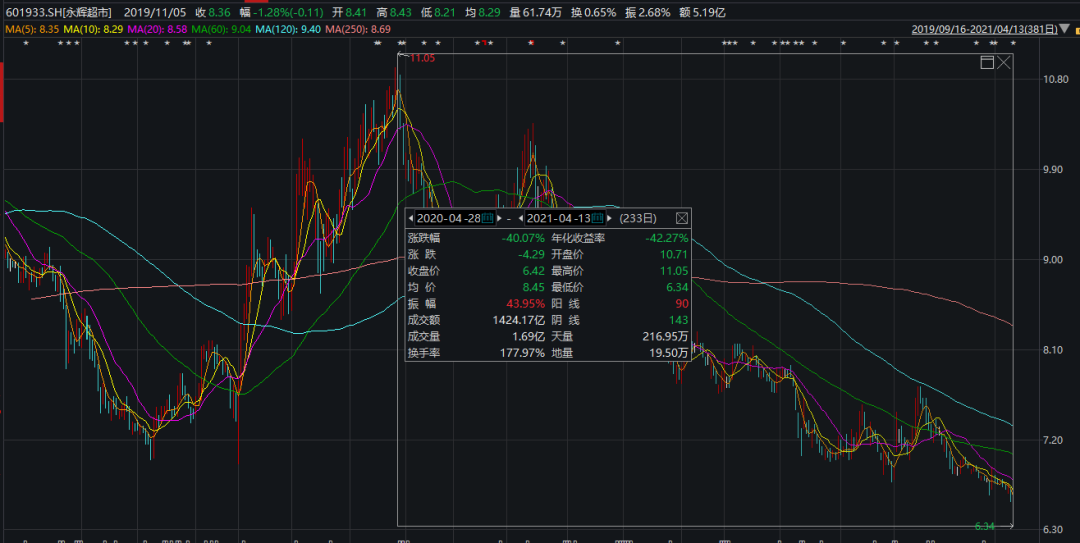This screenshot has width=1080, height=543.
Task: Click the 年化收益率 value -42.27%
Action: click(666, 238)
